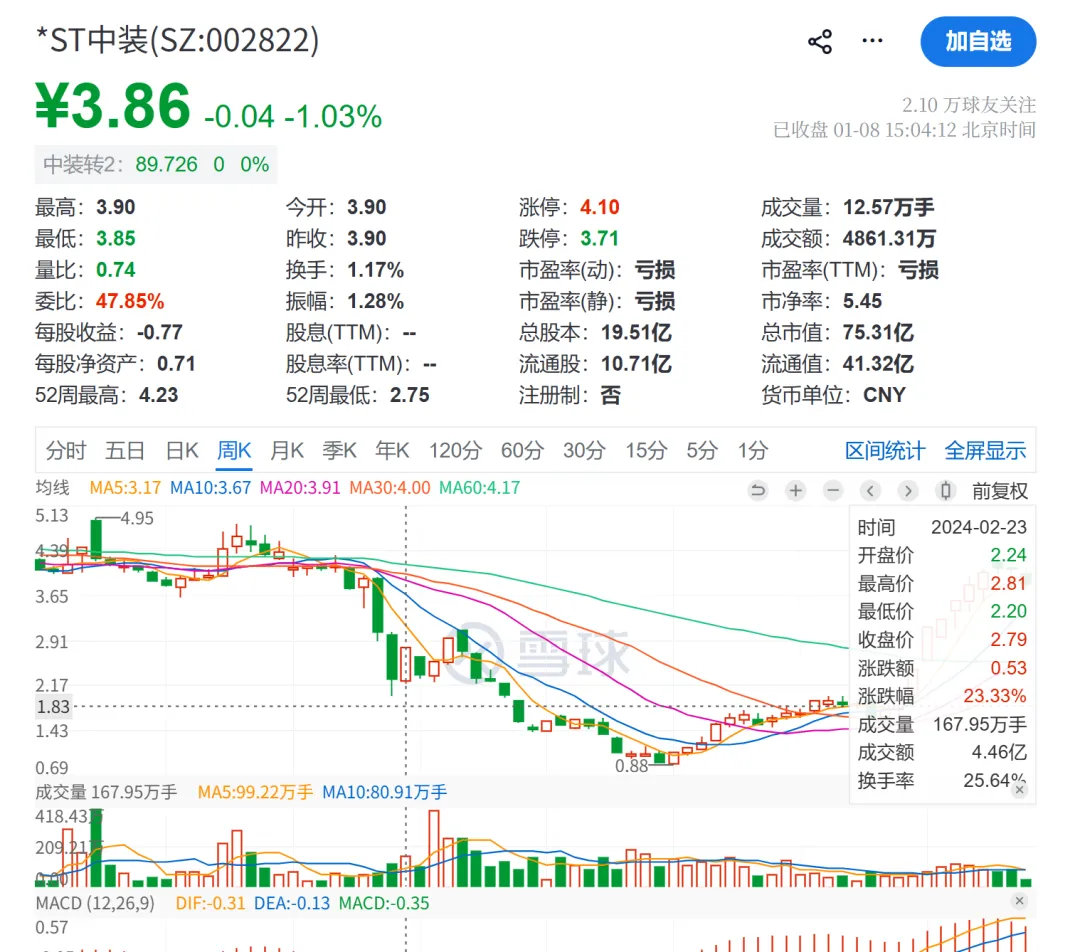Select the 5分 chart interval

[702, 451]
